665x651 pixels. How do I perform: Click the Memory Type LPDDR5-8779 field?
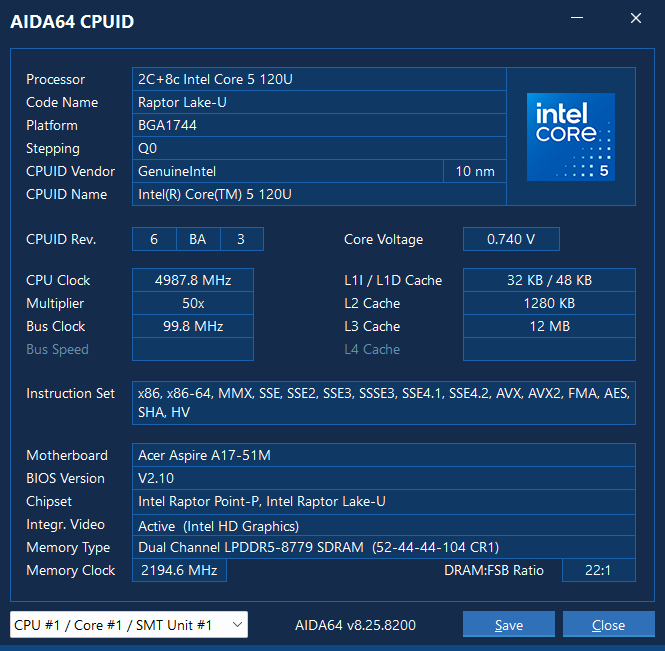pos(383,547)
